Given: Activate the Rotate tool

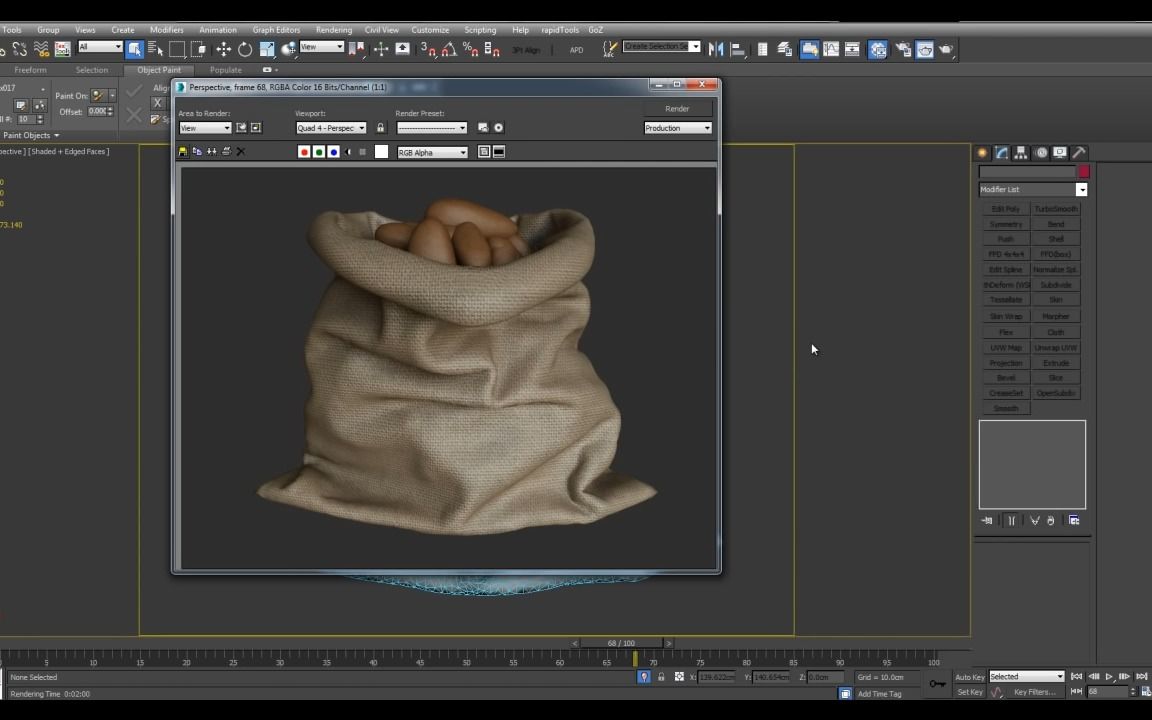Looking at the screenshot, I should (x=245, y=49).
